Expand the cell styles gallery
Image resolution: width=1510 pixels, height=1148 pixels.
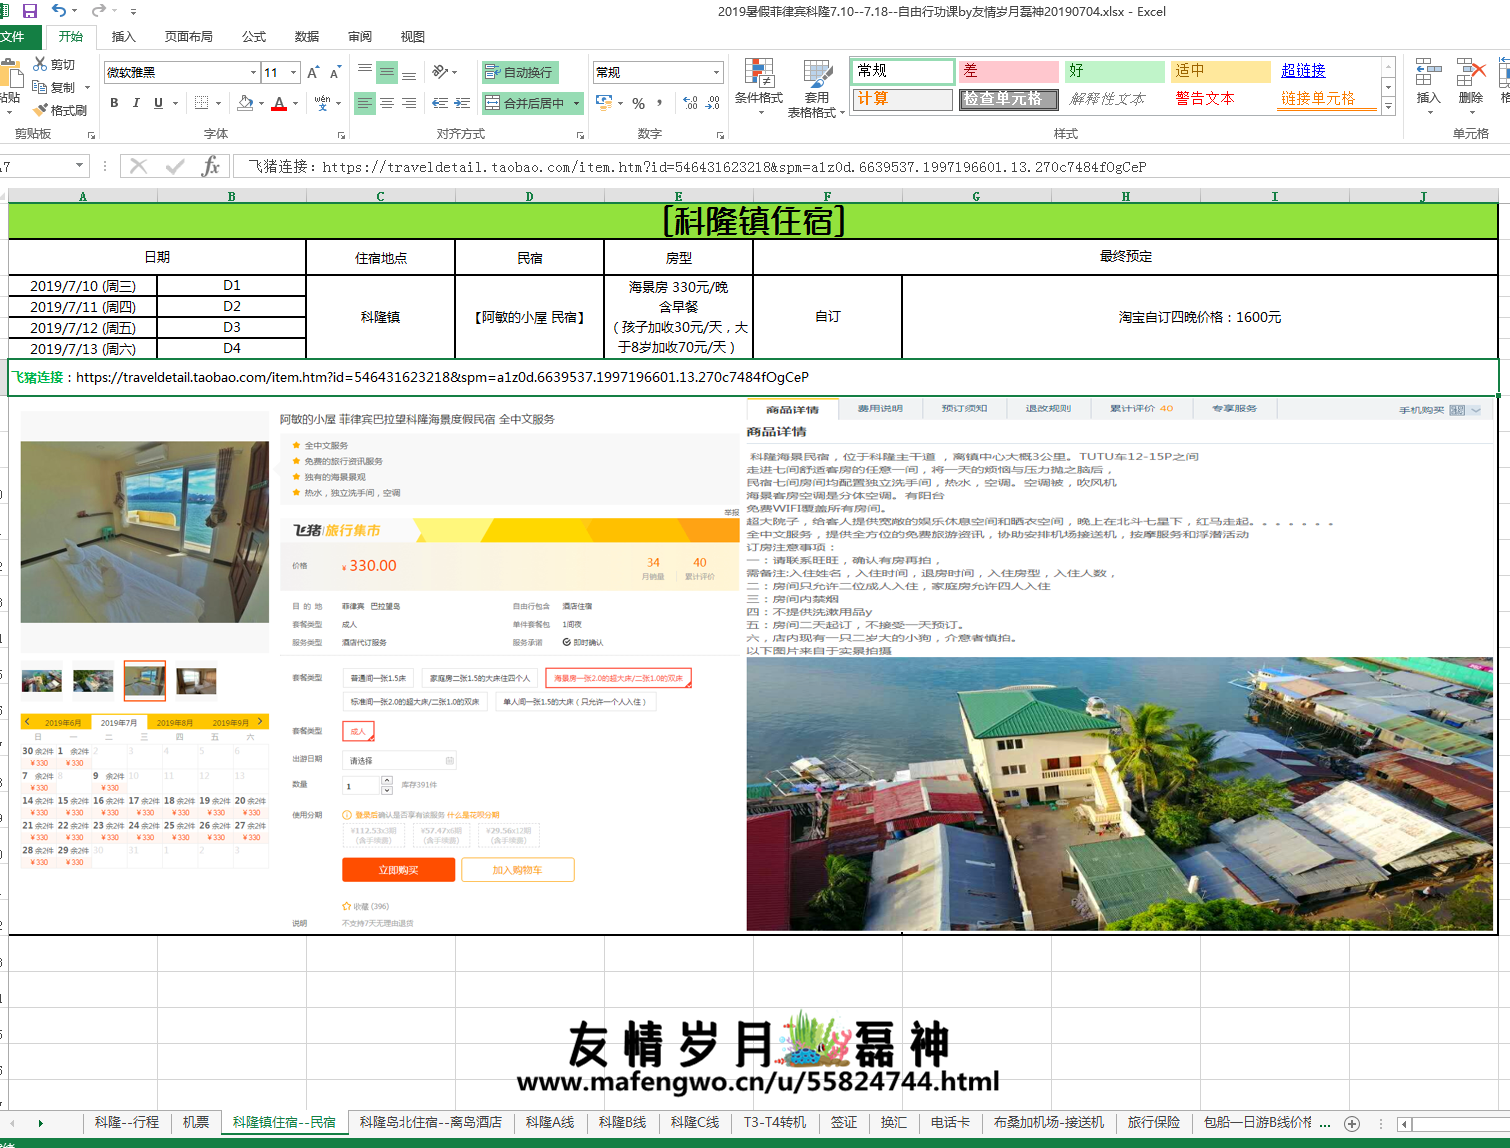click(x=1388, y=108)
